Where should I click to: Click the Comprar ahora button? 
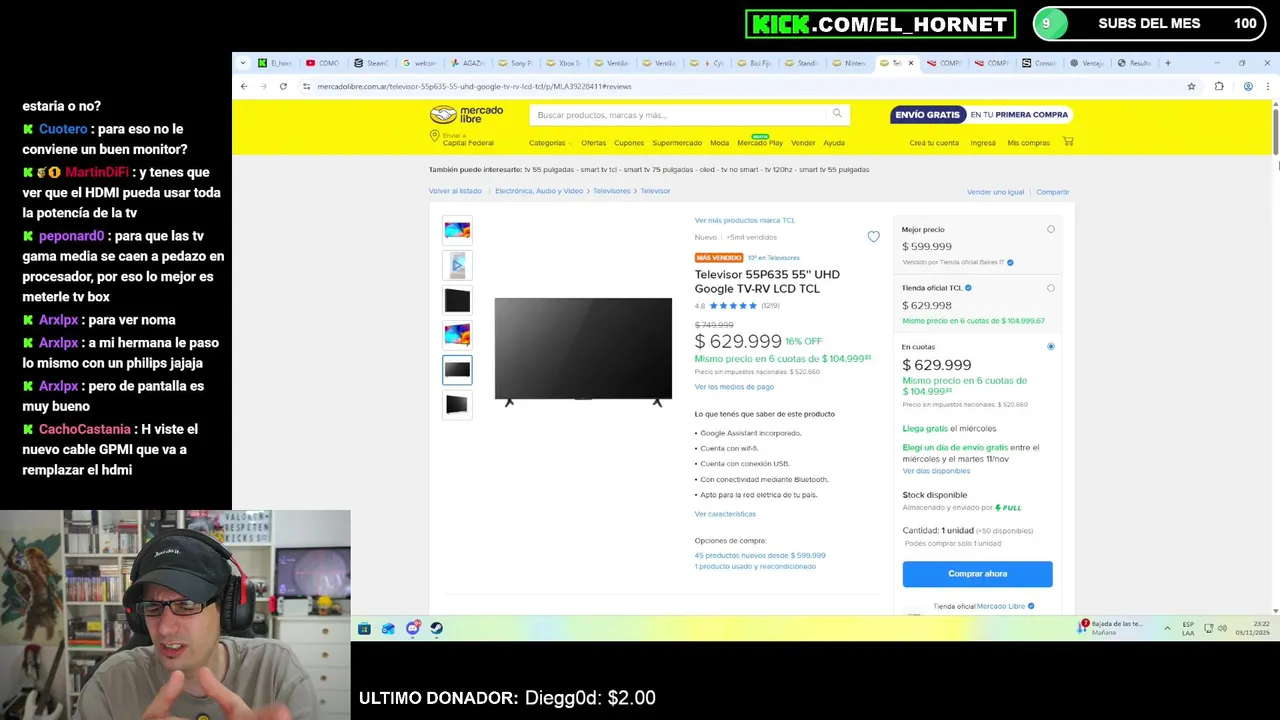(x=977, y=574)
